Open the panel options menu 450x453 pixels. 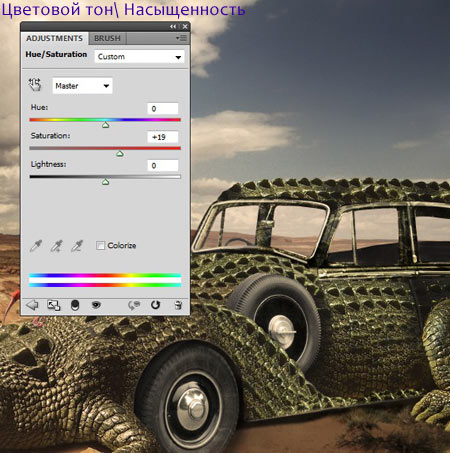(x=181, y=38)
